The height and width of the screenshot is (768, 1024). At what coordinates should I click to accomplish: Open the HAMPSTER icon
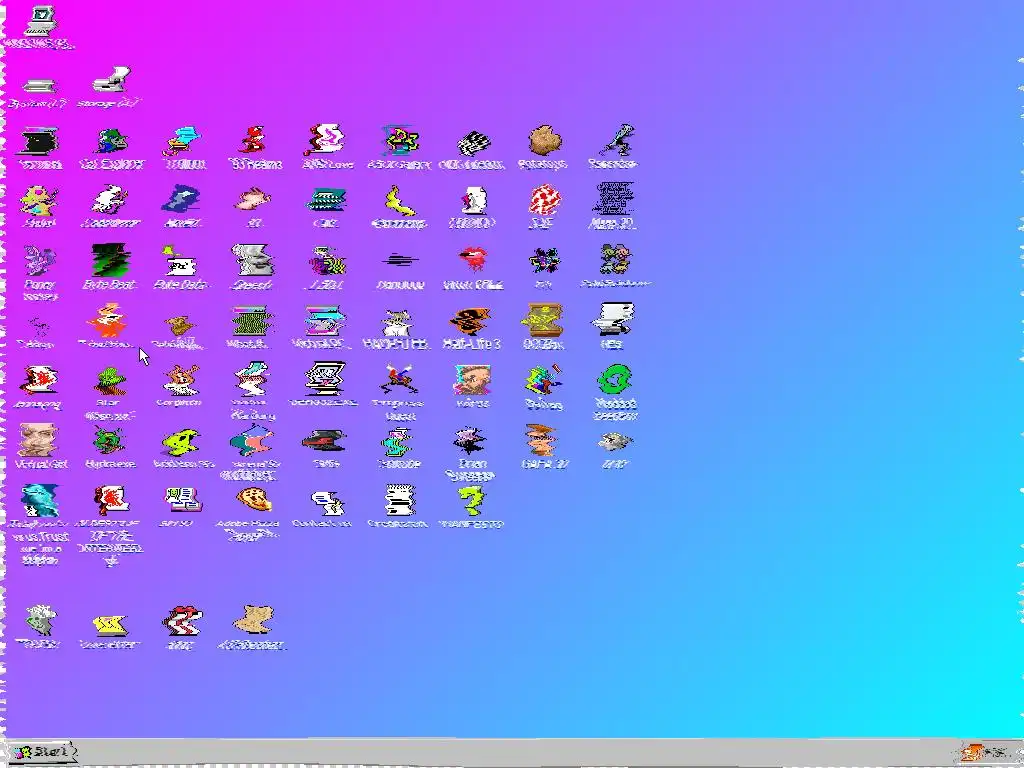click(x=397, y=321)
